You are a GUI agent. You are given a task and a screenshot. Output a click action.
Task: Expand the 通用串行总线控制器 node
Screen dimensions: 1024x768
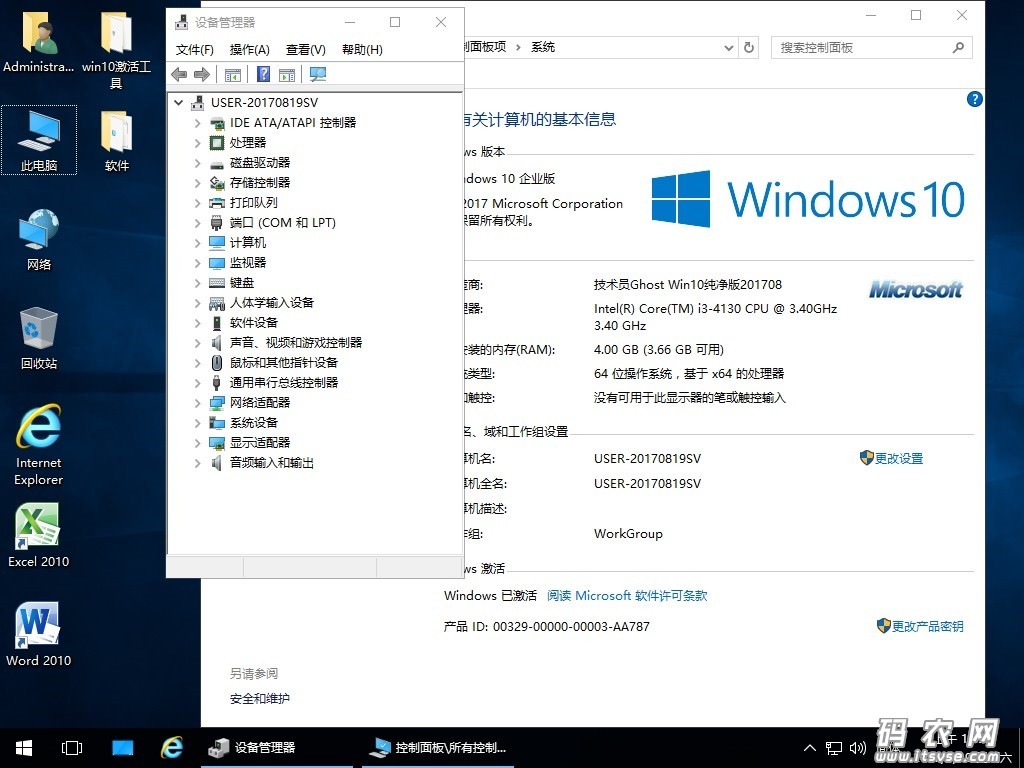pyautogui.click(x=197, y=383)
